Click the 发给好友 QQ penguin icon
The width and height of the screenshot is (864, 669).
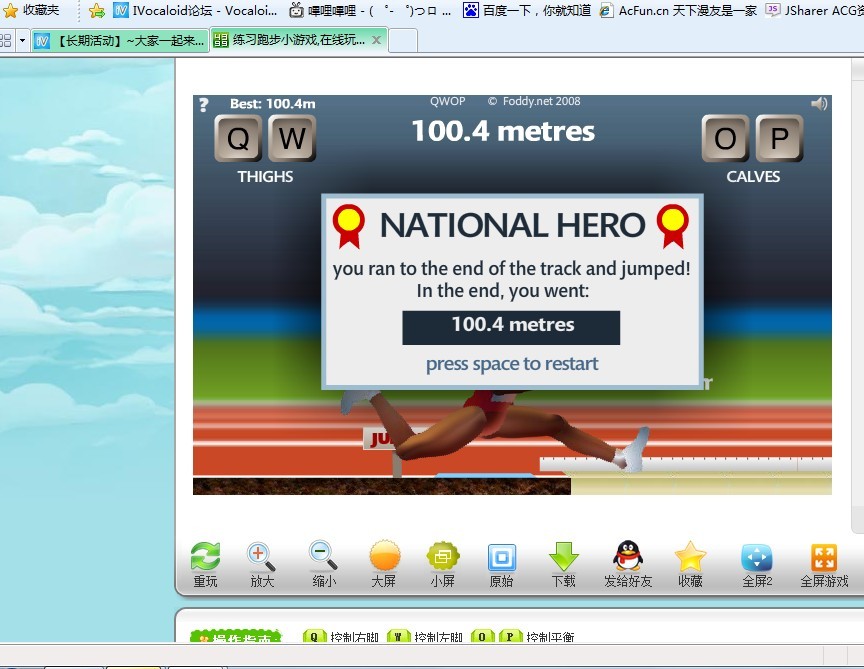click(628, 555)
